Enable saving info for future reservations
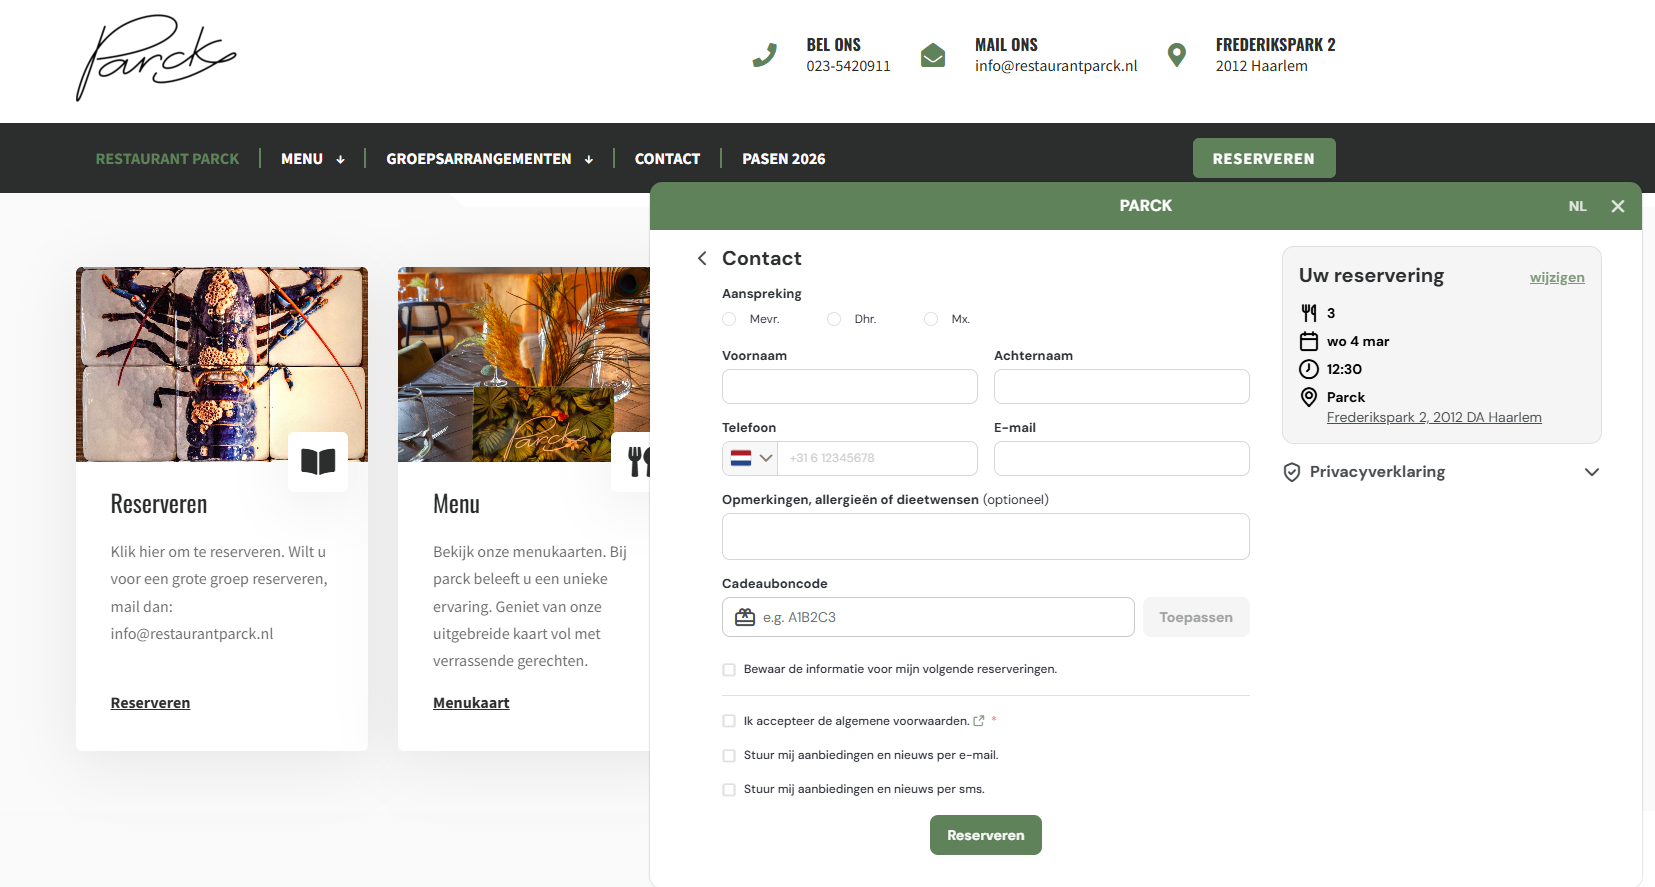 point(729,670)
